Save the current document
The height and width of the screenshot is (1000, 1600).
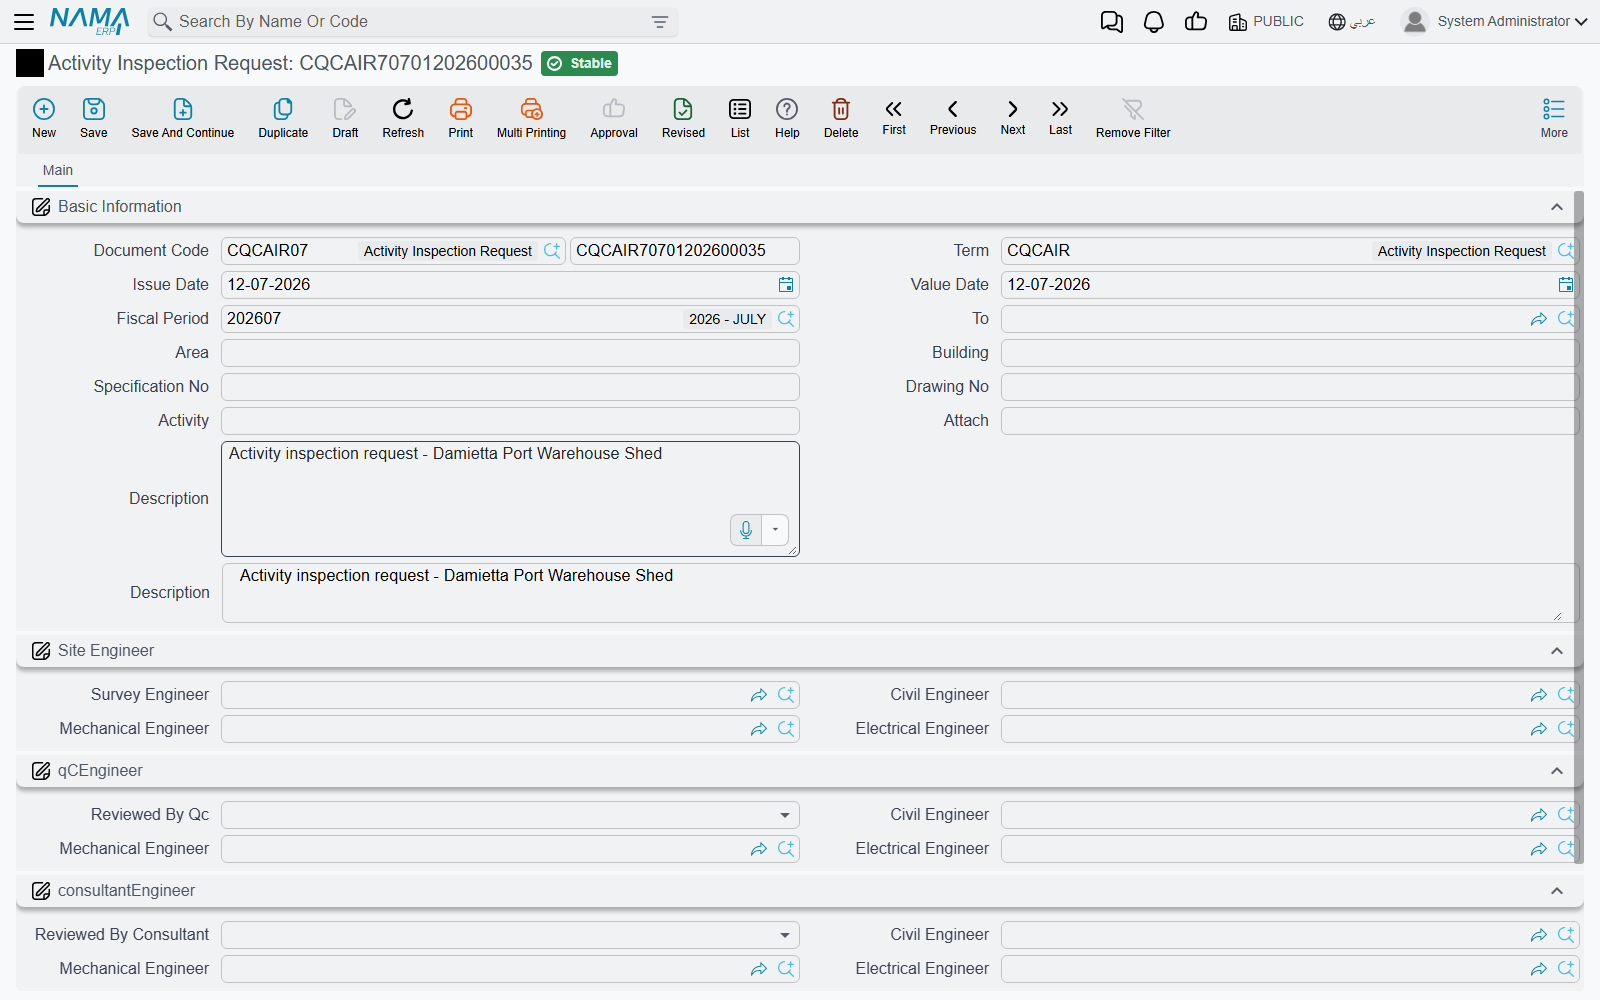pos(94,118)
